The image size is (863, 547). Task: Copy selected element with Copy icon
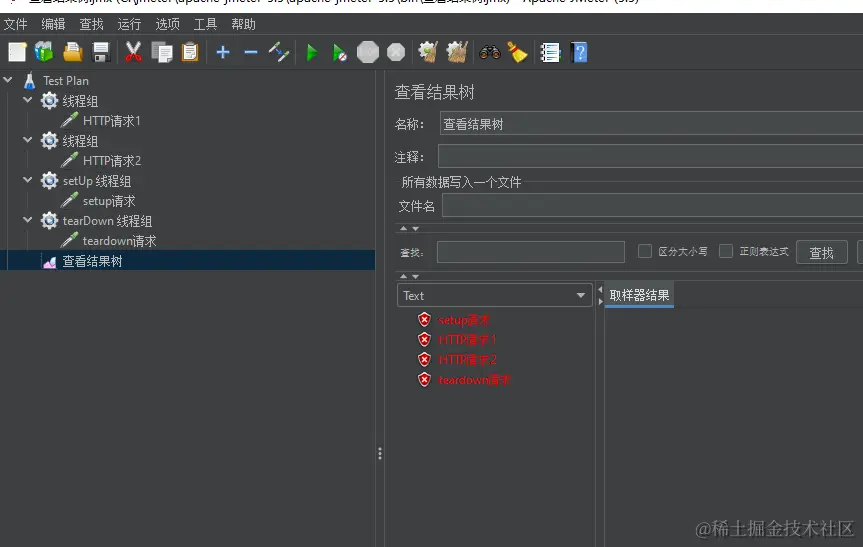tap(162, 52)
